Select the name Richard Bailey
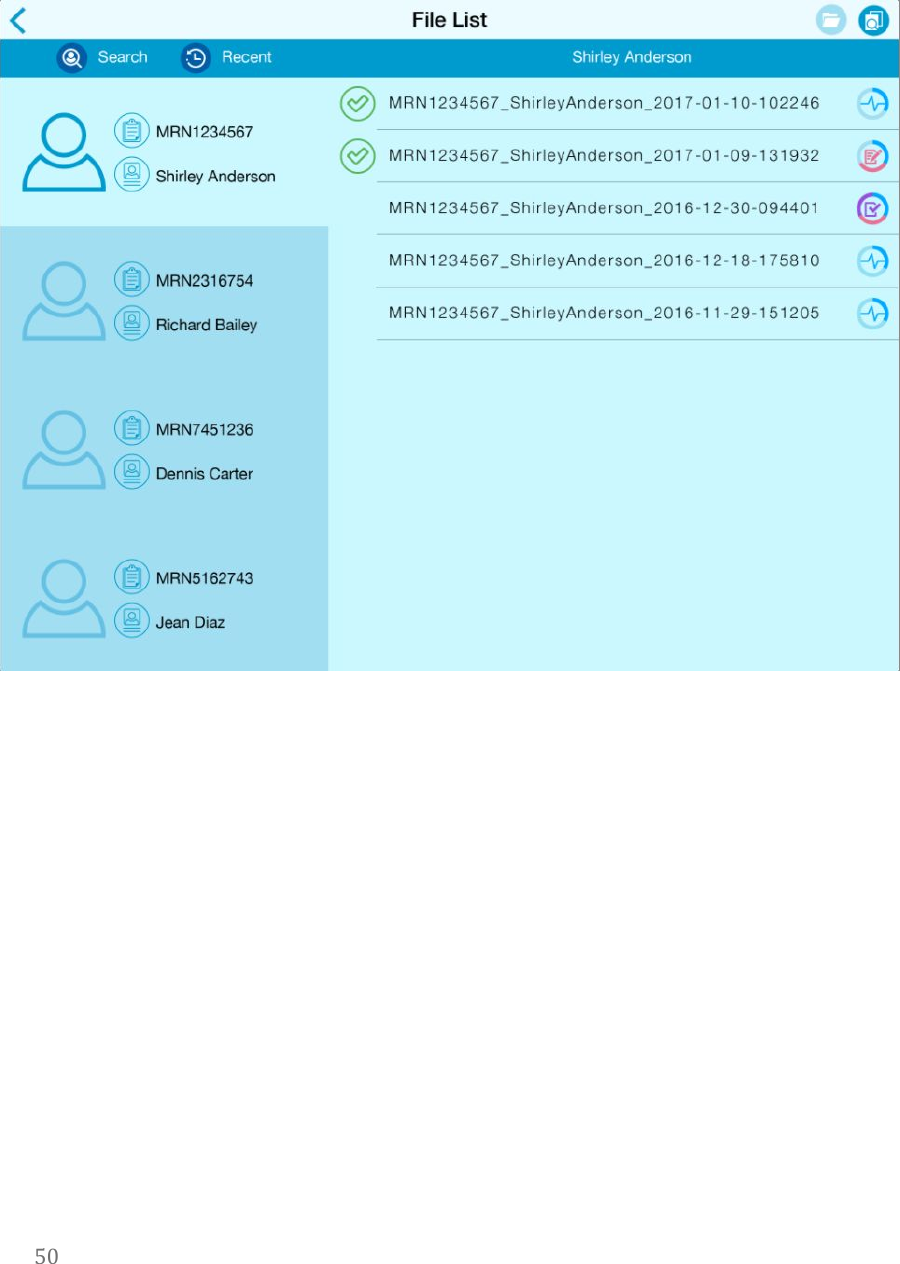 (207, 325)
